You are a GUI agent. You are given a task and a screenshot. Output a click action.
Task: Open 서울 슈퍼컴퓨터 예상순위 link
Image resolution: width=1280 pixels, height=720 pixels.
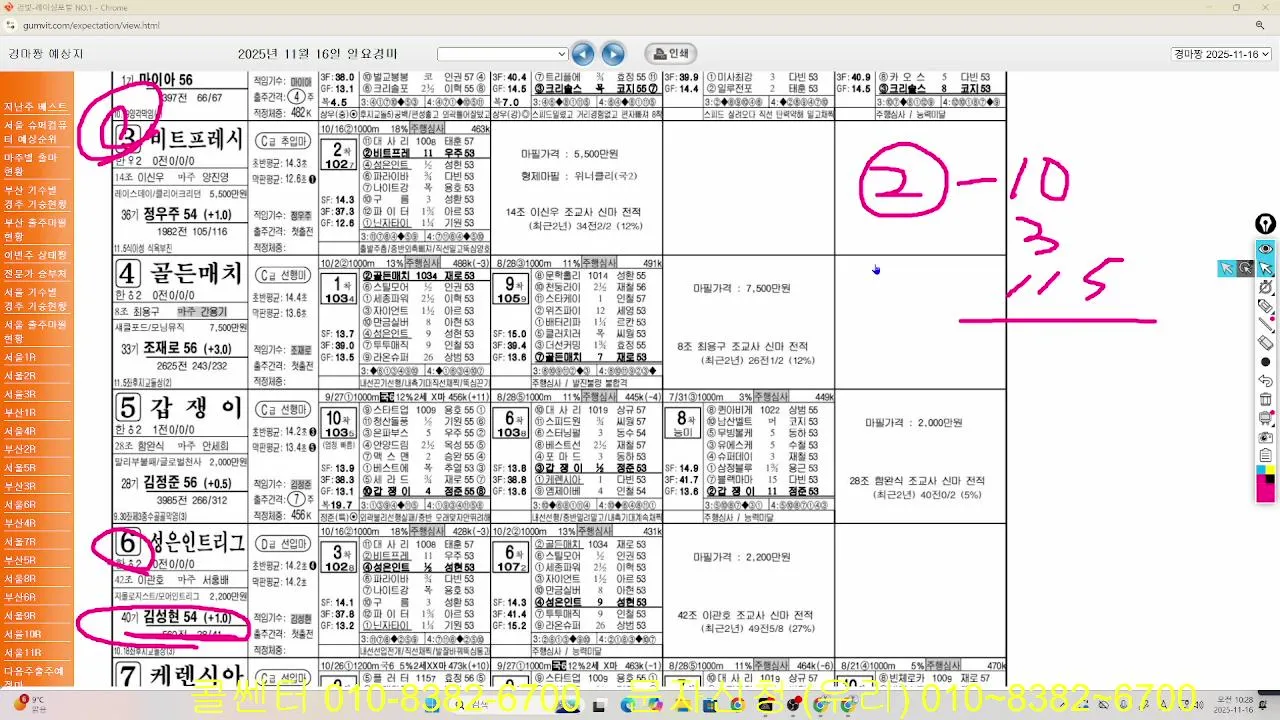pyautogui.click(x=36, y=132)
